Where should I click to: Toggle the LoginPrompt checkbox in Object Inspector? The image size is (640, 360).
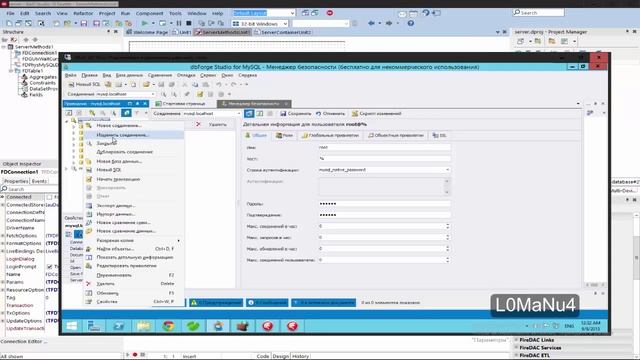pos(49,267)
